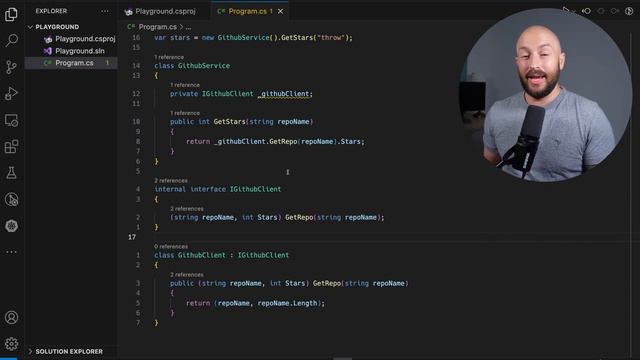Click the timeline clock icon in activity bar
The height and width of the screenshot is (360, 640).
[x=11, y=200]
